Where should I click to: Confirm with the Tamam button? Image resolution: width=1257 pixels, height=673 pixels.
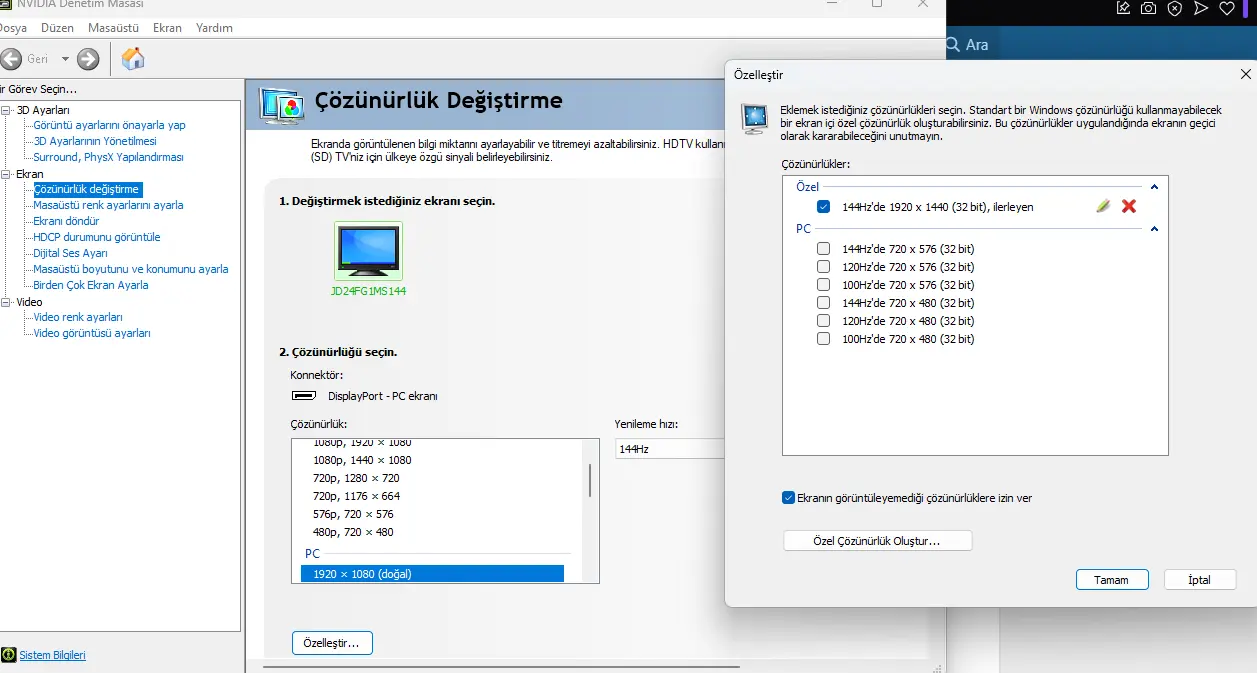pos(1110,580)
